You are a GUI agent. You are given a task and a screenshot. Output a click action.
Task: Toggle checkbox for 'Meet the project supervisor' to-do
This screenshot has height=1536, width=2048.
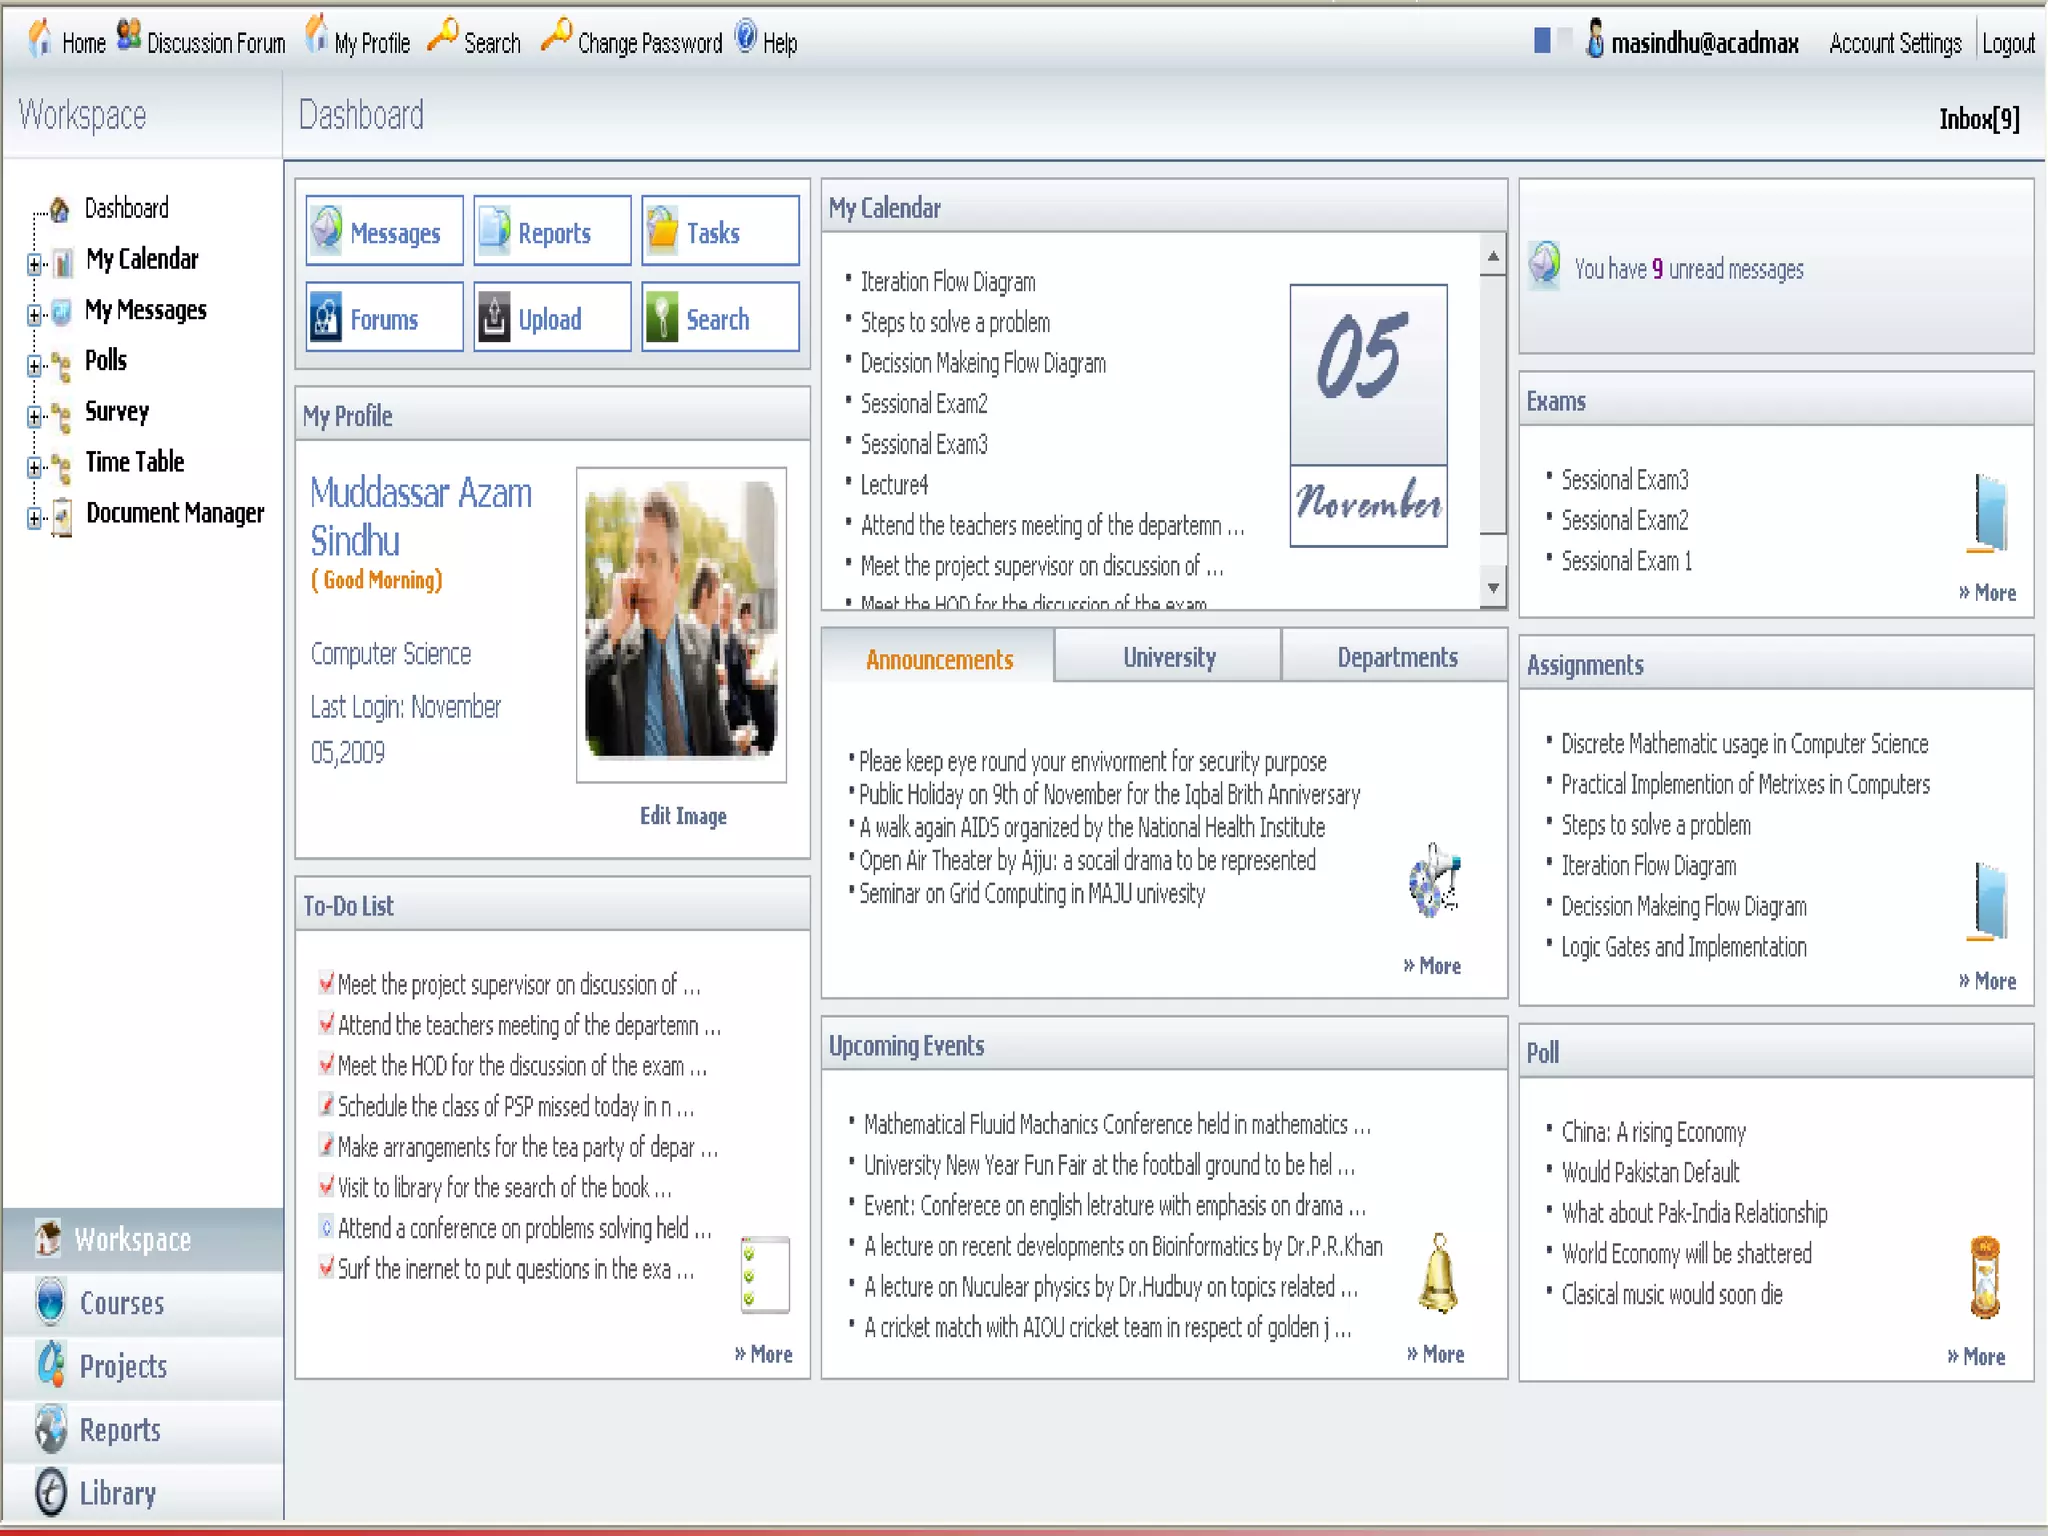(x=326, y=983)
